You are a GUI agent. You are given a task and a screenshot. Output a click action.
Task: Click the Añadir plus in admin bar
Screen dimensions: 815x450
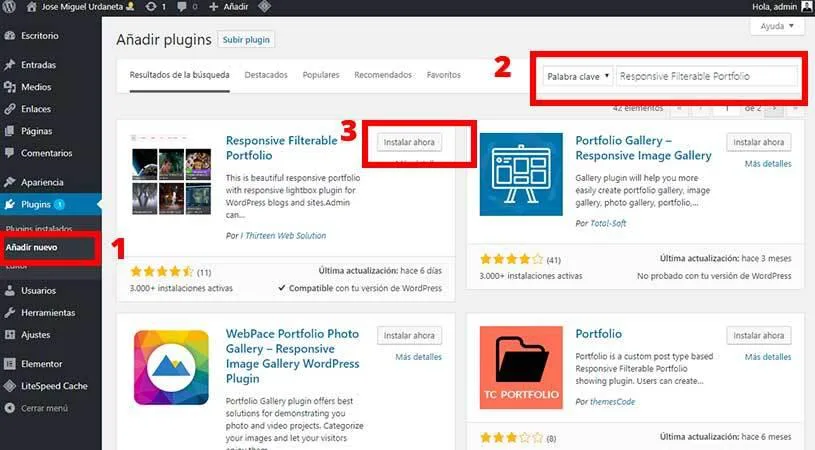pyautogui.click(x=213, y=7)
